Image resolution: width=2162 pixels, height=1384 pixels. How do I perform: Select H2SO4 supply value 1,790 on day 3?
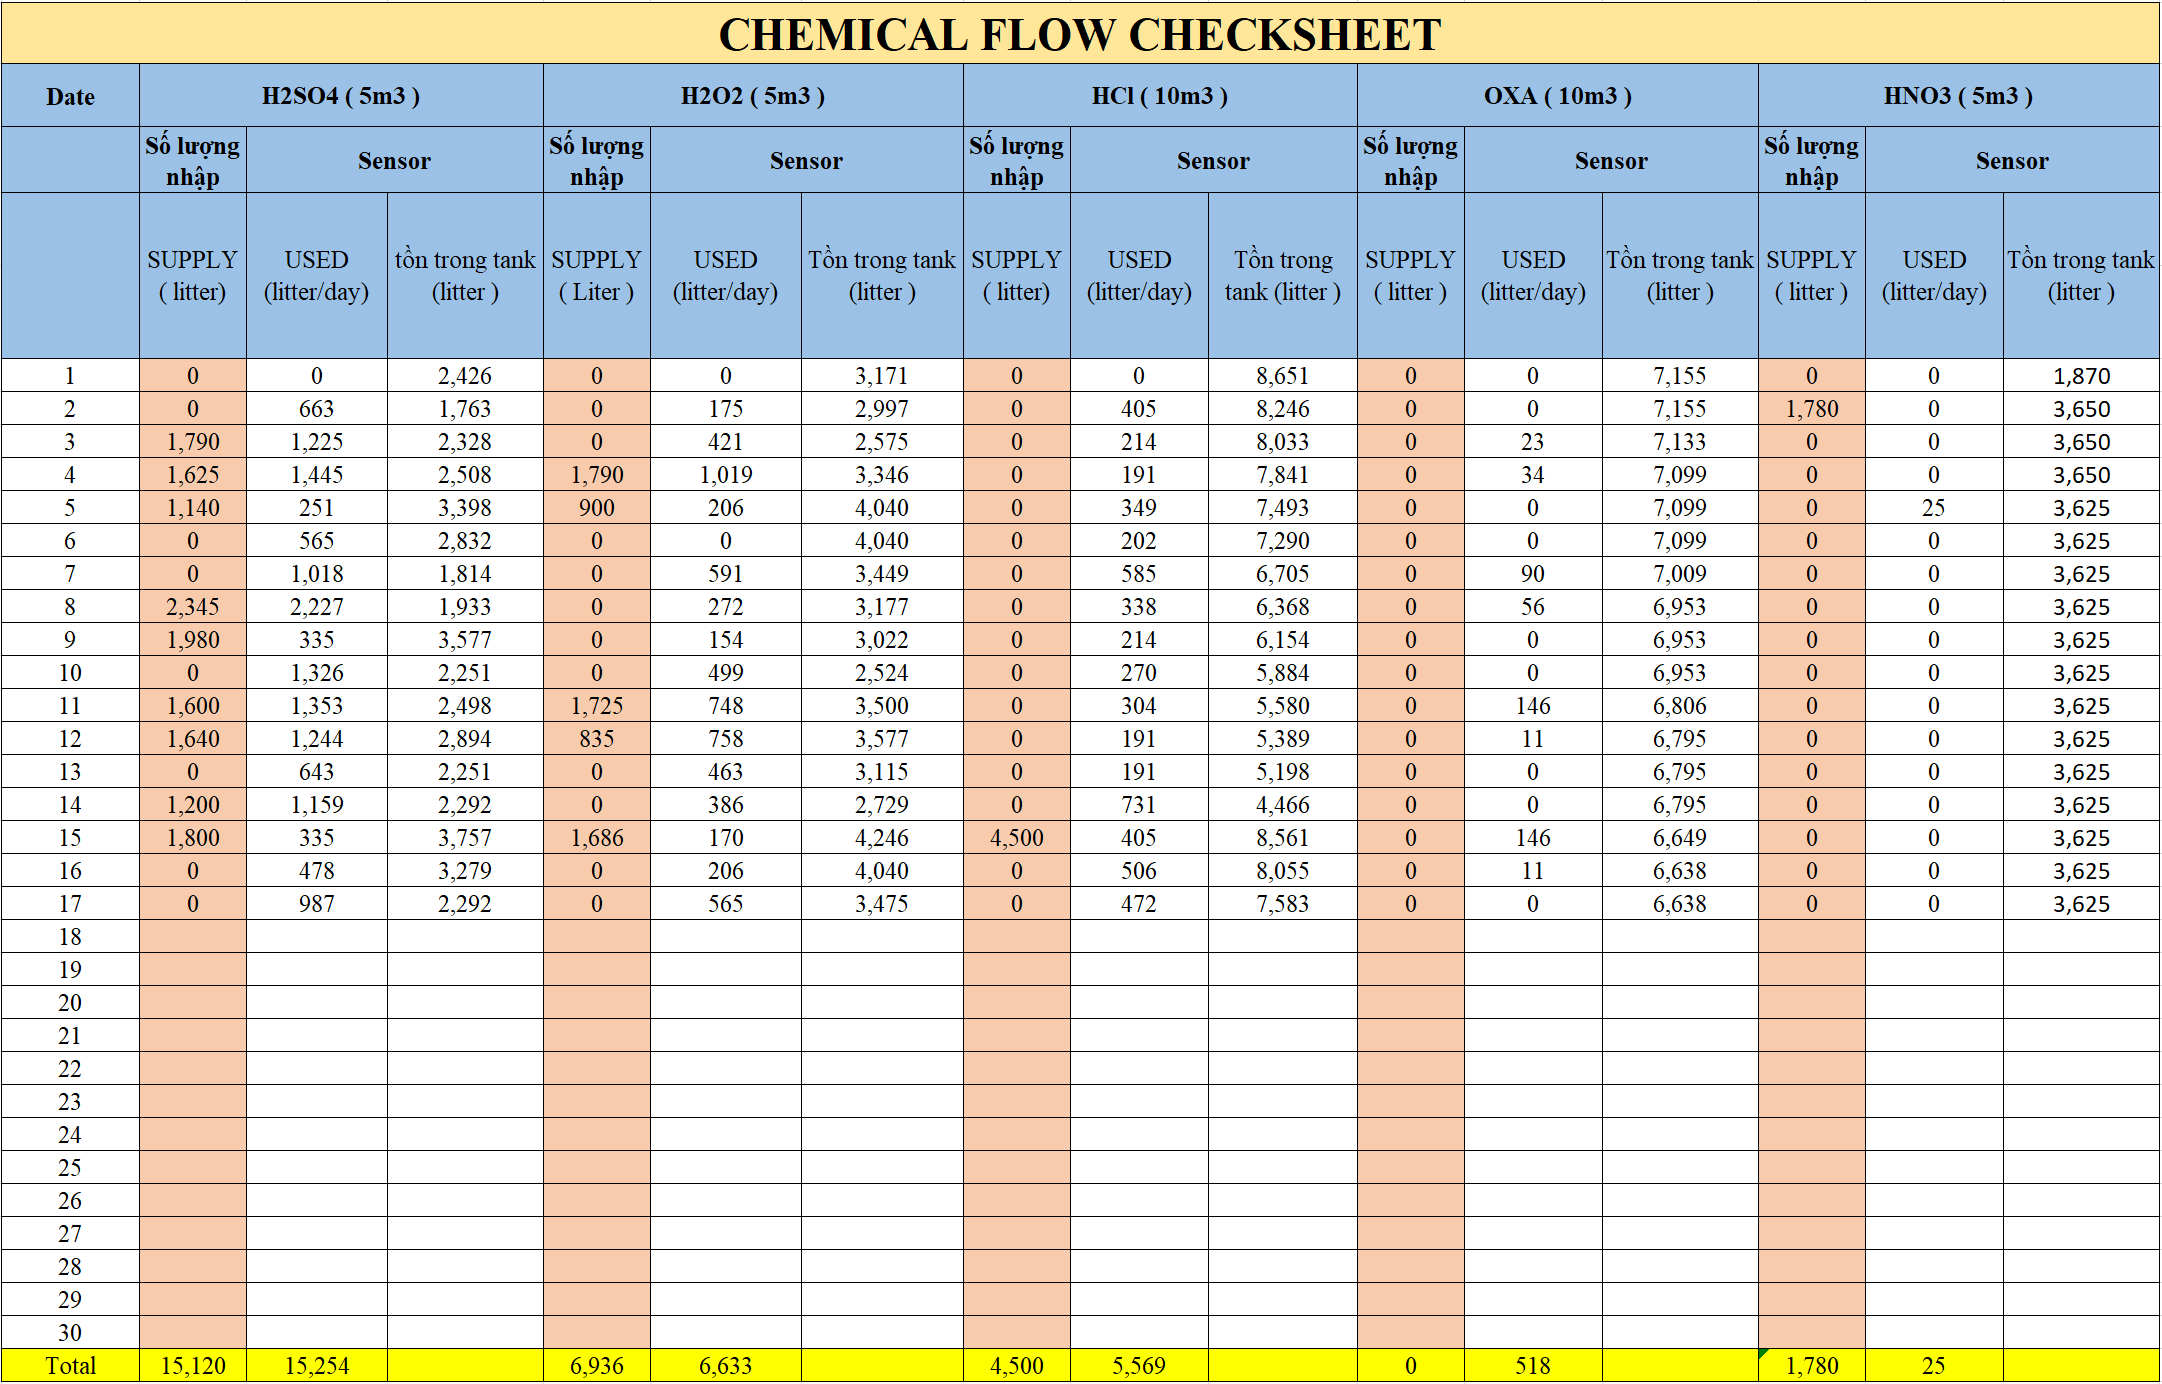click(193, 442)
